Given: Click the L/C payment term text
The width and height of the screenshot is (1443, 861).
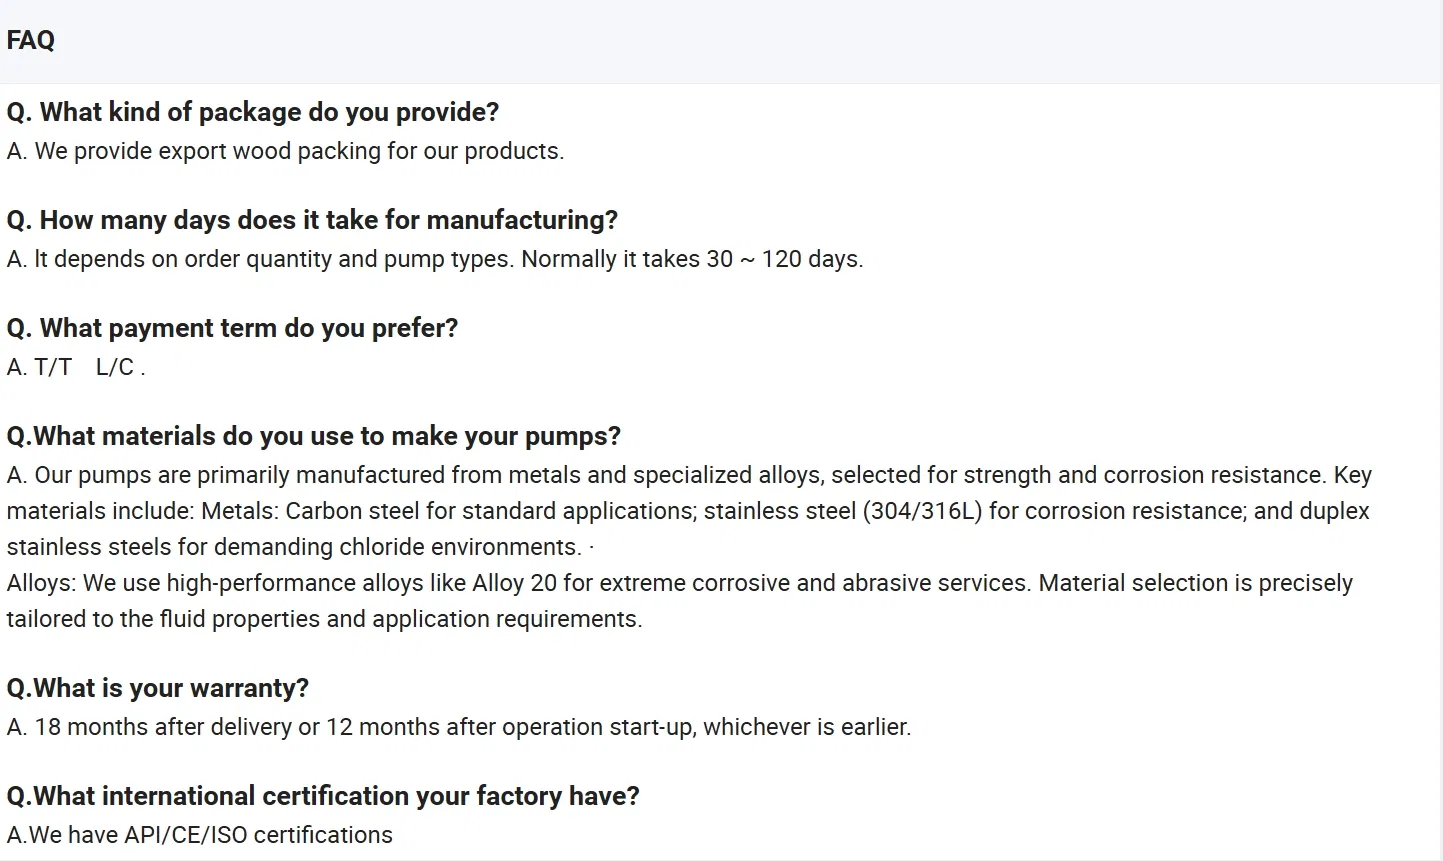Looking at the screenshot, I should (115, 367).
